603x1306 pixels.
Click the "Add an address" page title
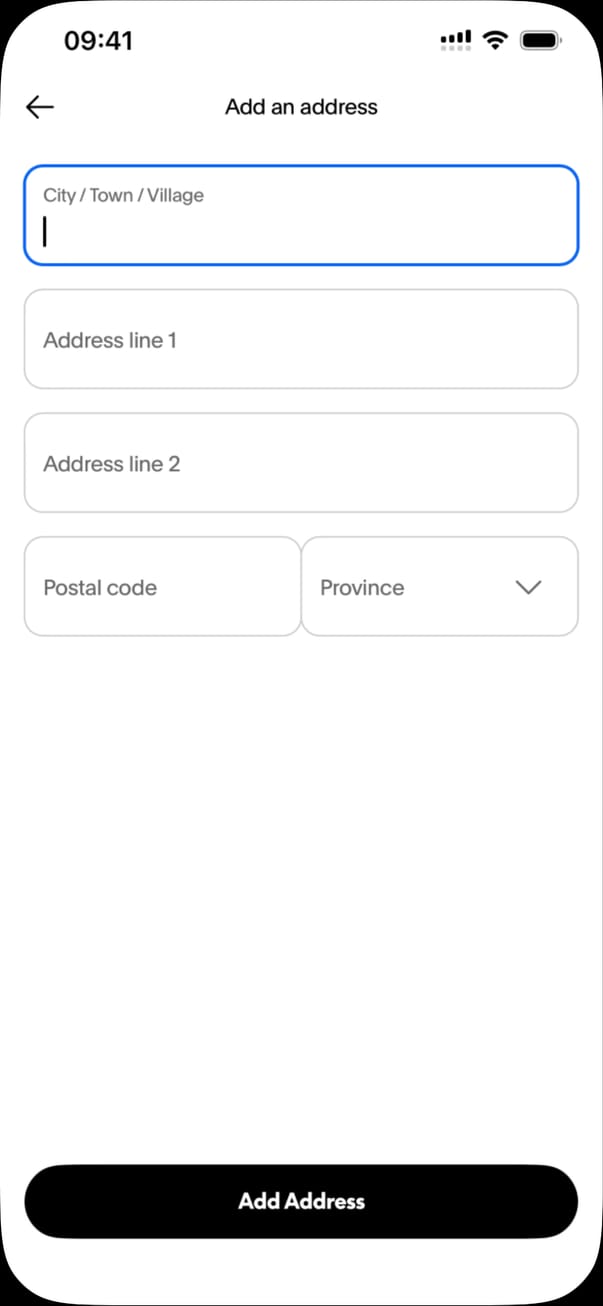tap(301, 107)
